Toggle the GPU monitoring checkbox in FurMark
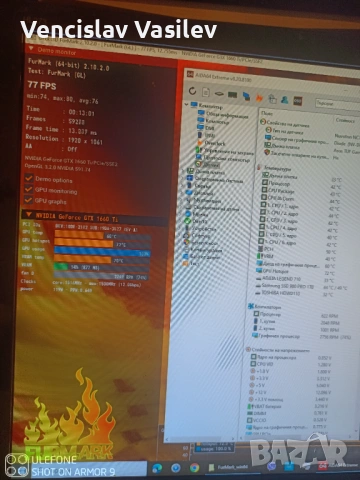This screenshot has width=360, height=480. pyautogui.click(x=29, y=189)
